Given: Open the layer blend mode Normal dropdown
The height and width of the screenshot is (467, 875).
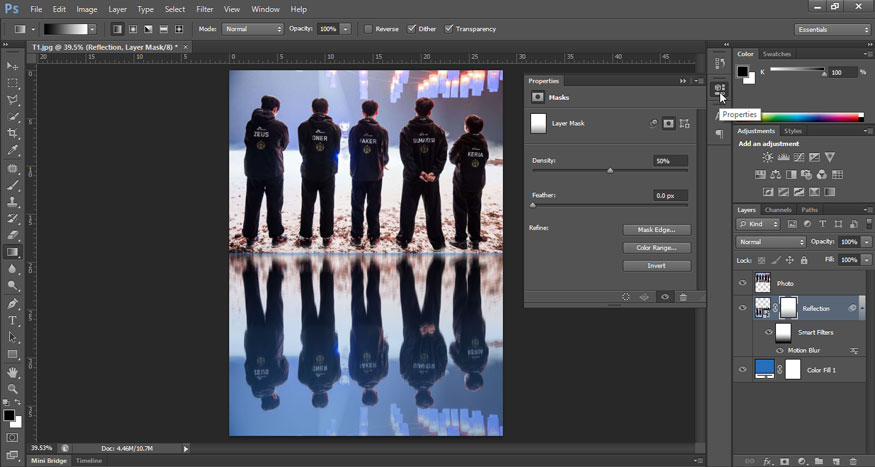Looking at the screenshot, I should 771,242.
